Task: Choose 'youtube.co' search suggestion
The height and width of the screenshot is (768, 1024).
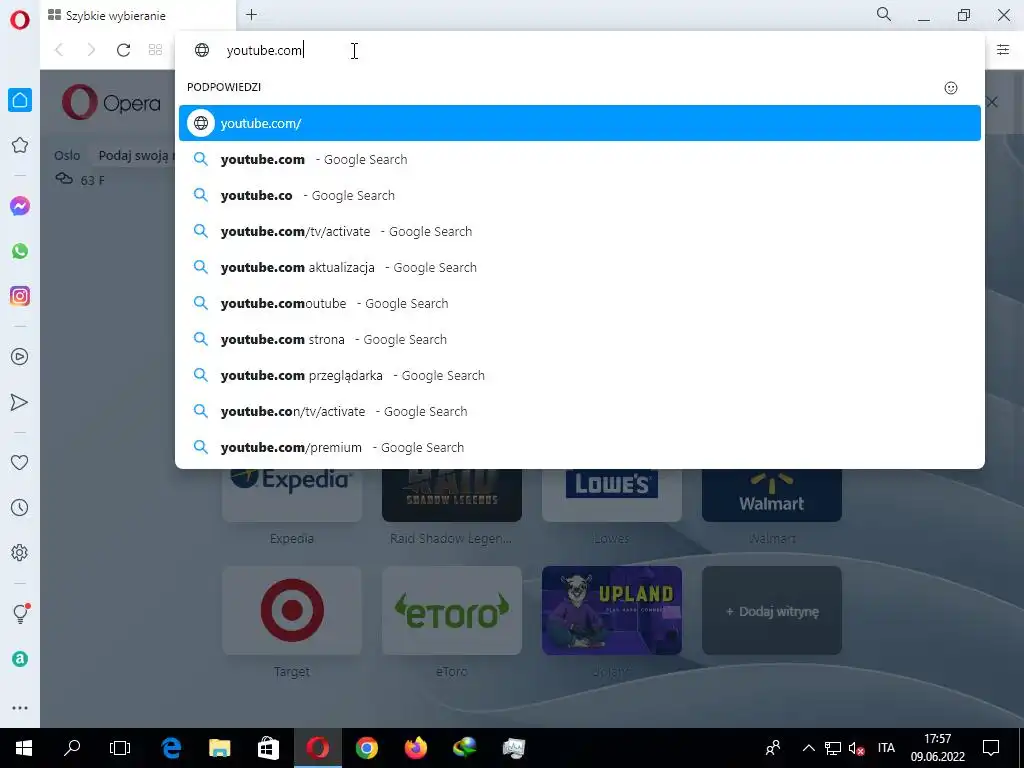Action: tap(580, 195)
